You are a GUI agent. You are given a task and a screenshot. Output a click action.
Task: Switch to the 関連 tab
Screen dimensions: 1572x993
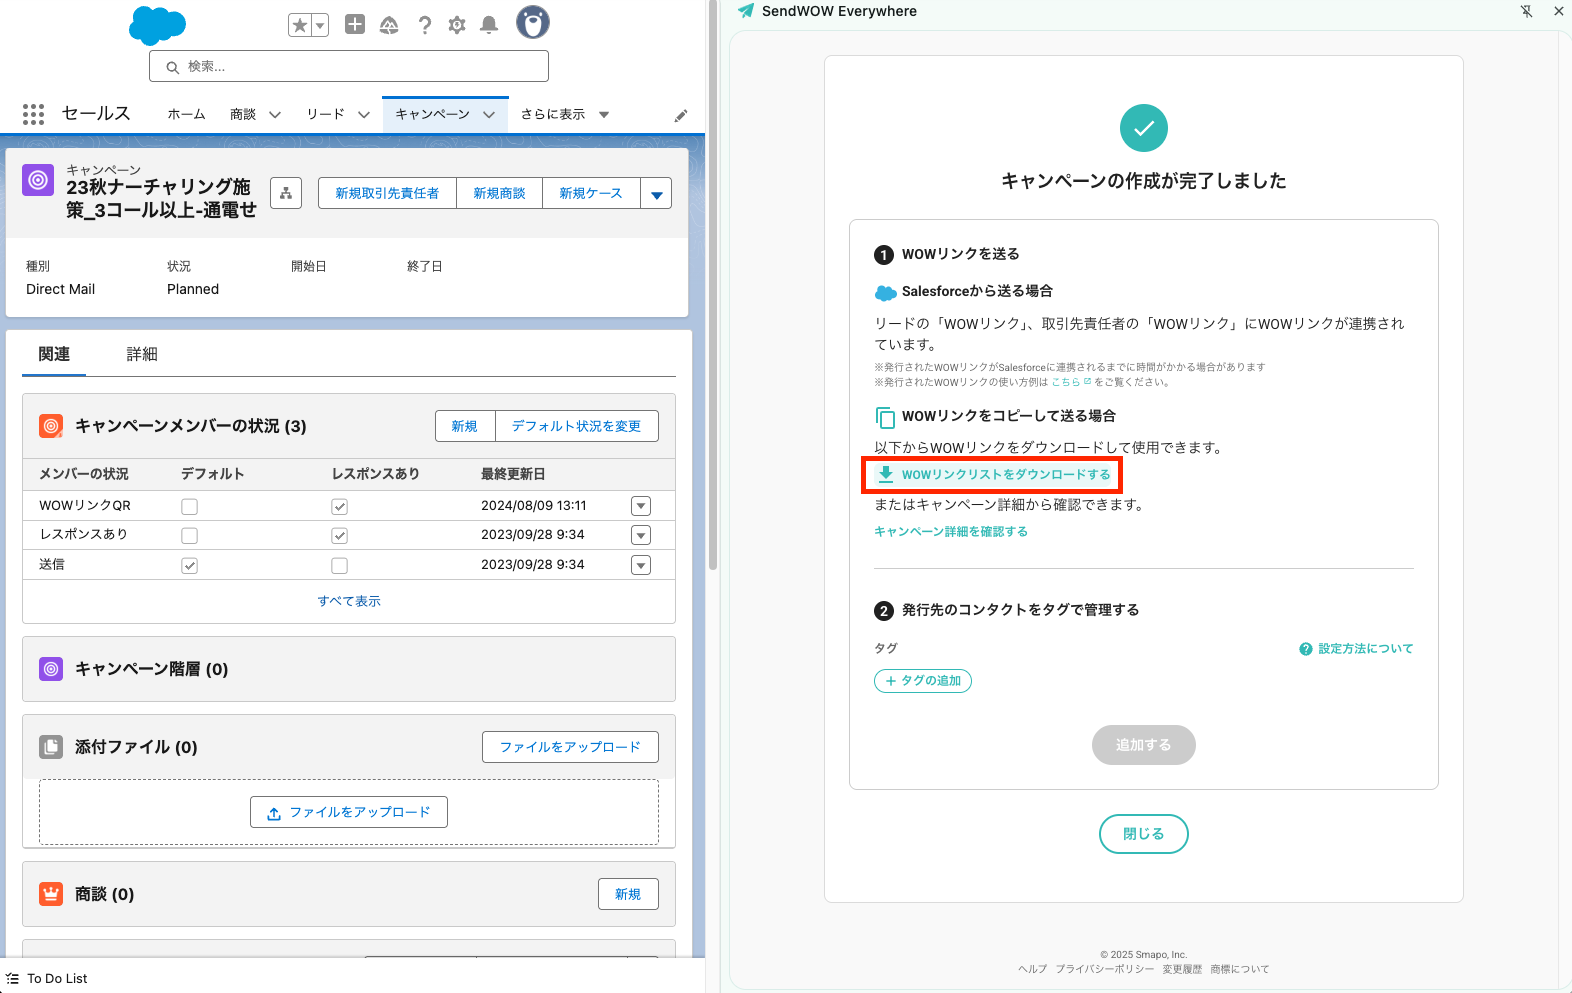[x=54, y=354]
